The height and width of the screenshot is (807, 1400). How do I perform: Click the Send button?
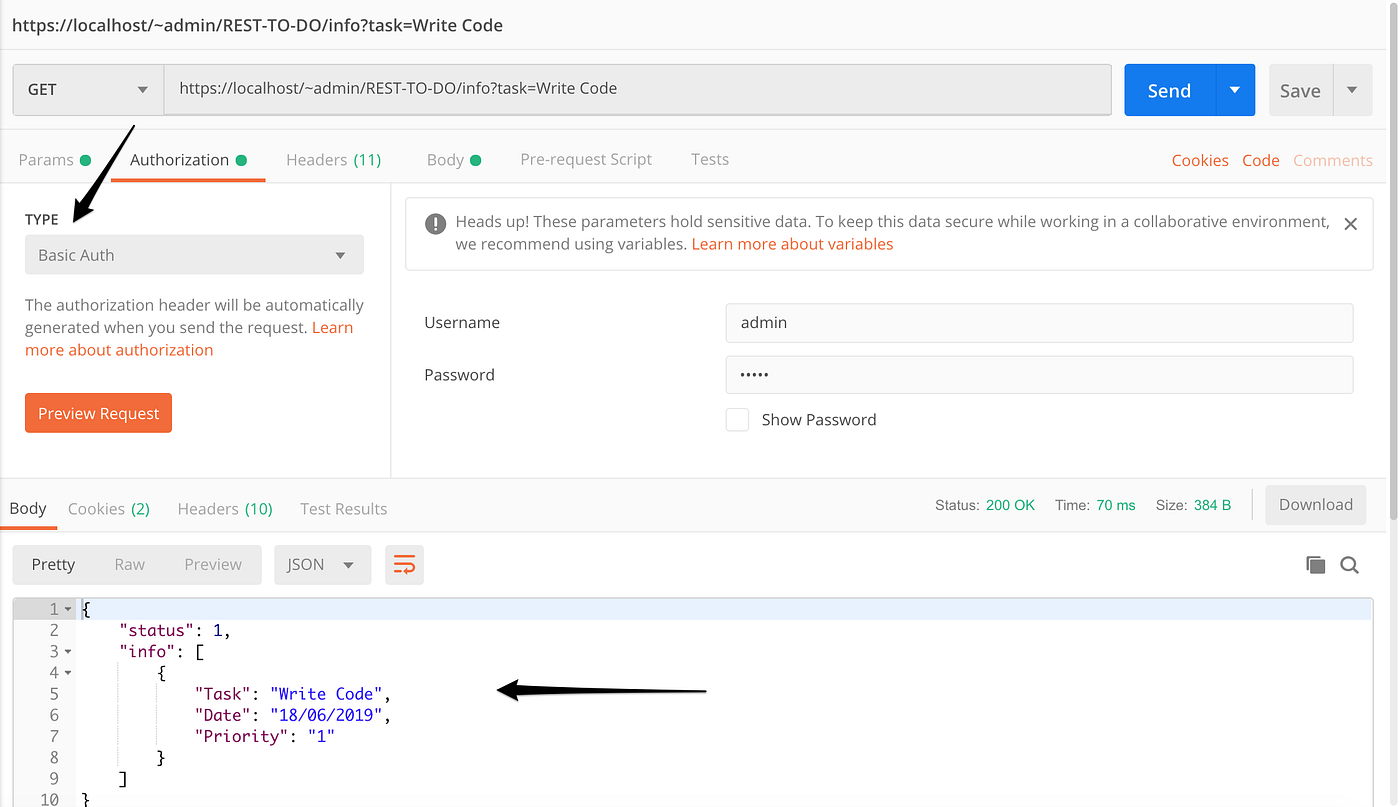pos(1168,89)
